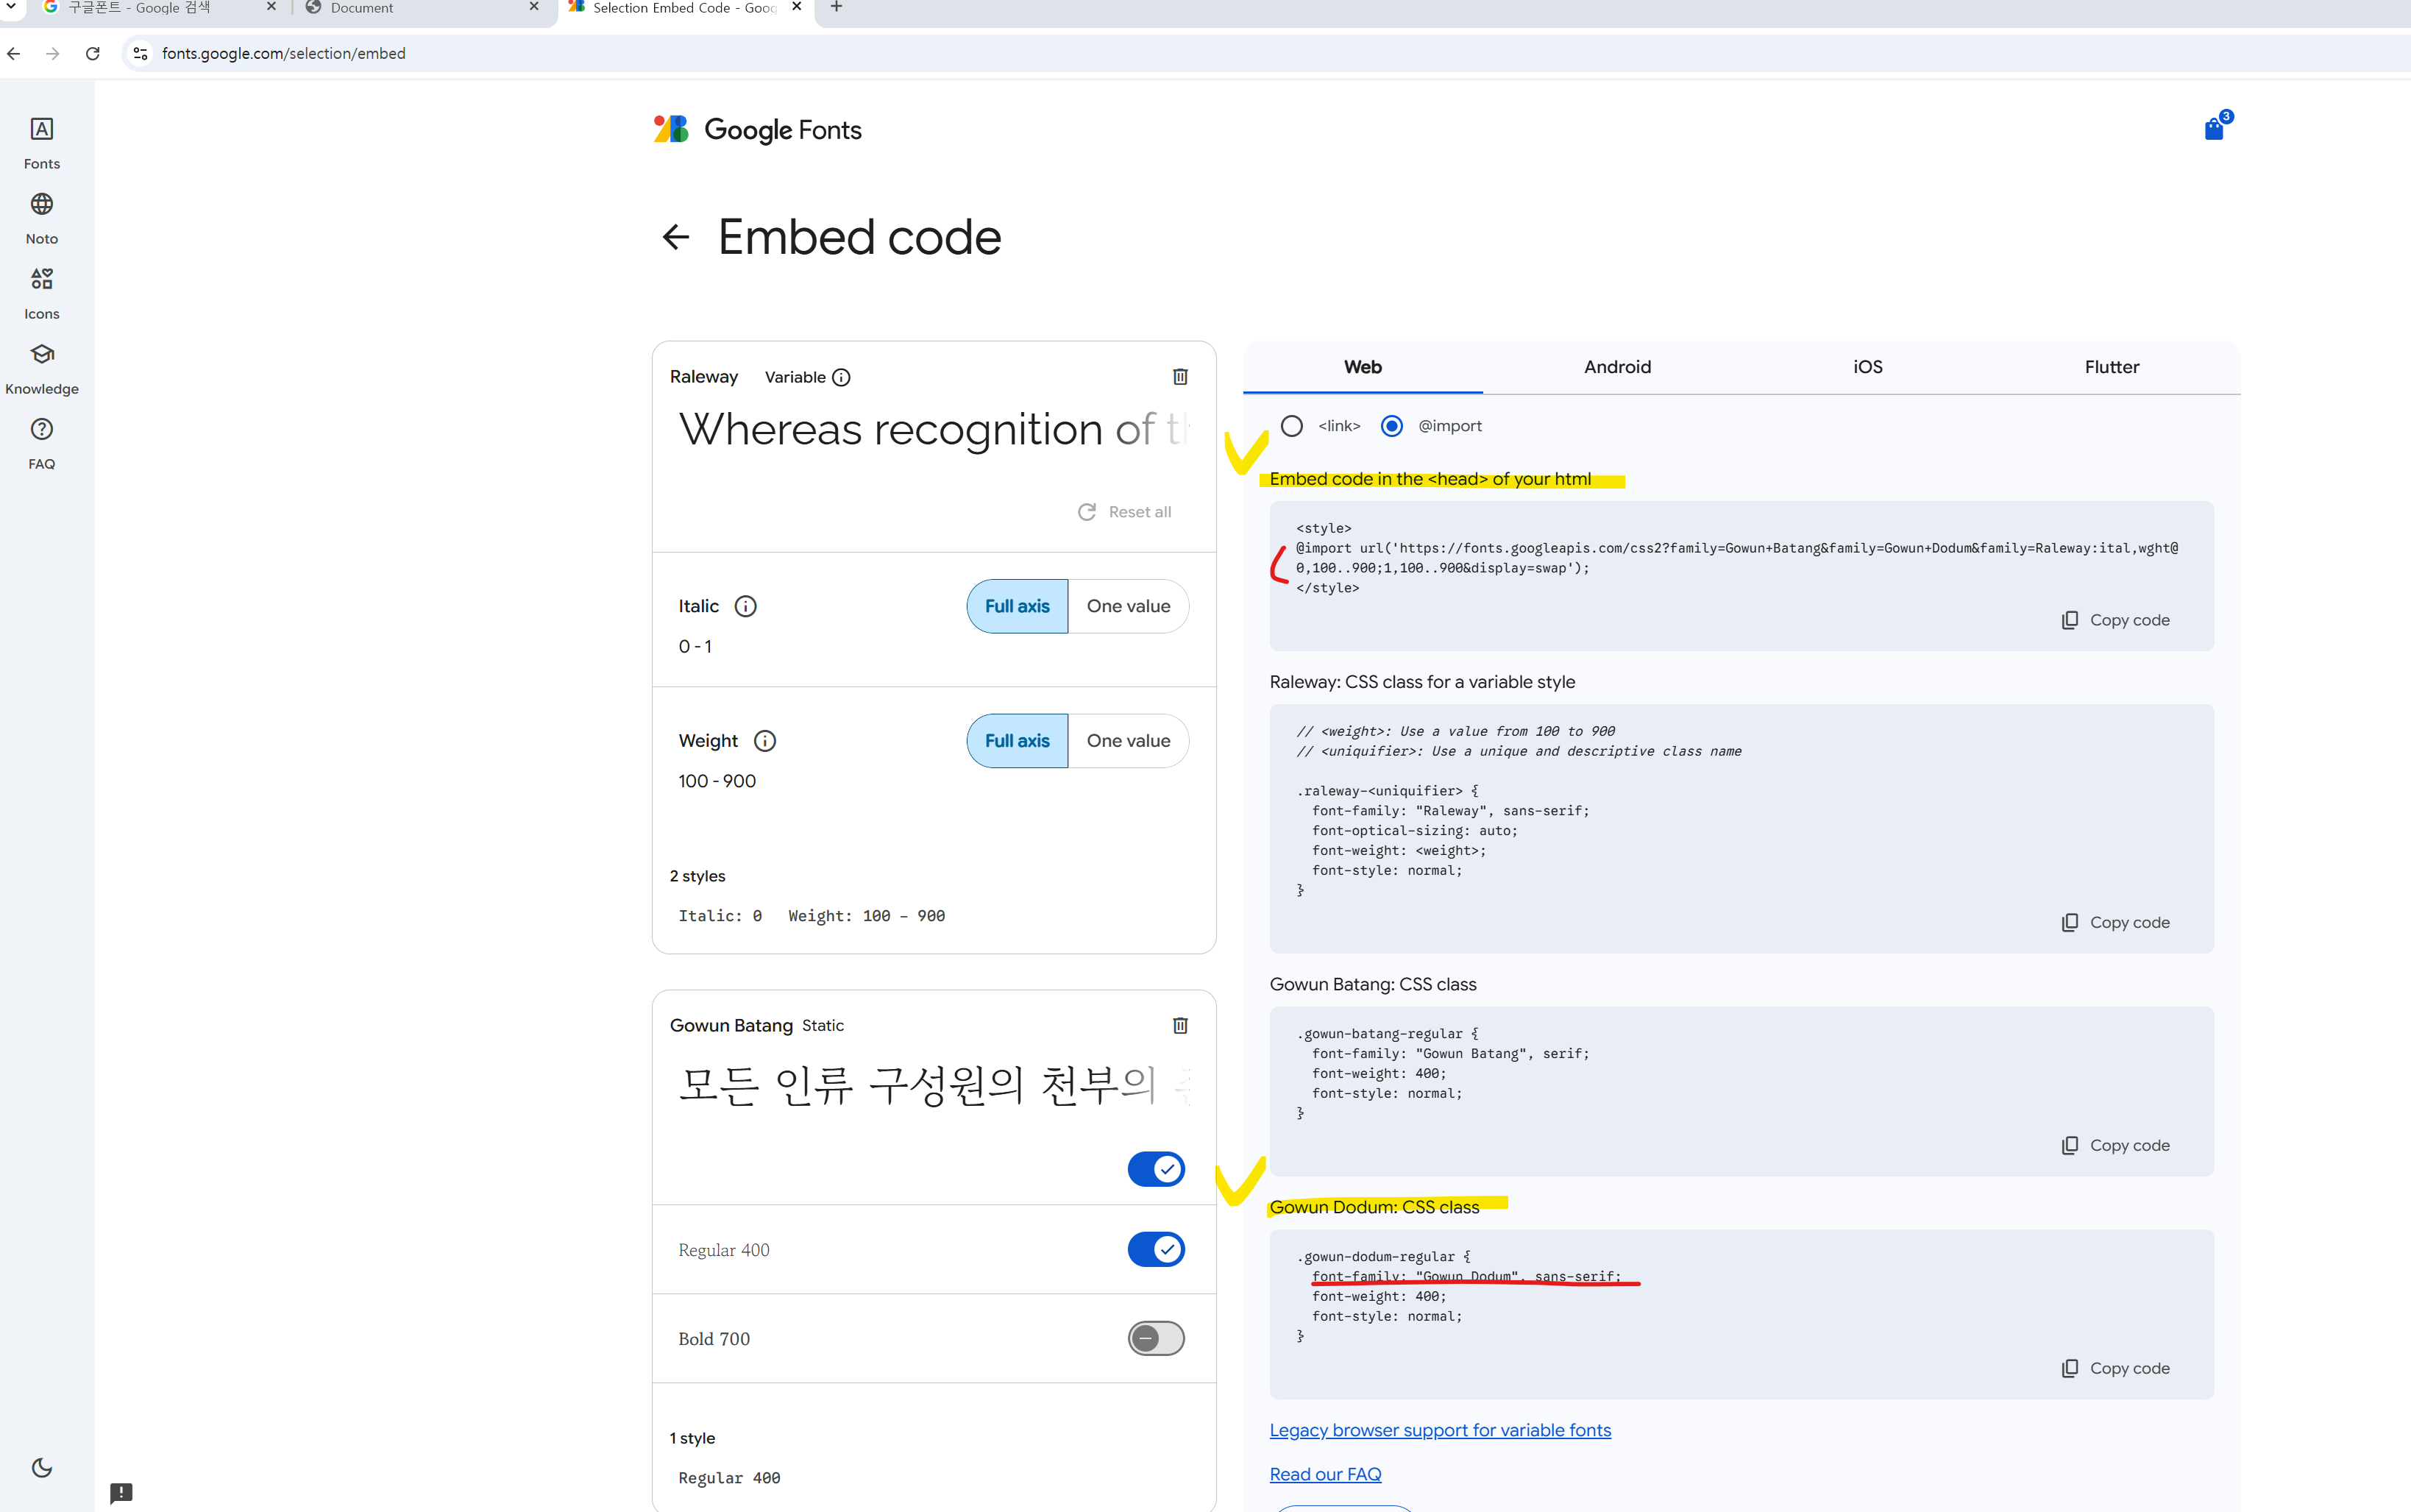The height and width of the screenshot is (1512, 2411).
Task: Copy code for Raleway CSS class
Action: (2116, 922)
